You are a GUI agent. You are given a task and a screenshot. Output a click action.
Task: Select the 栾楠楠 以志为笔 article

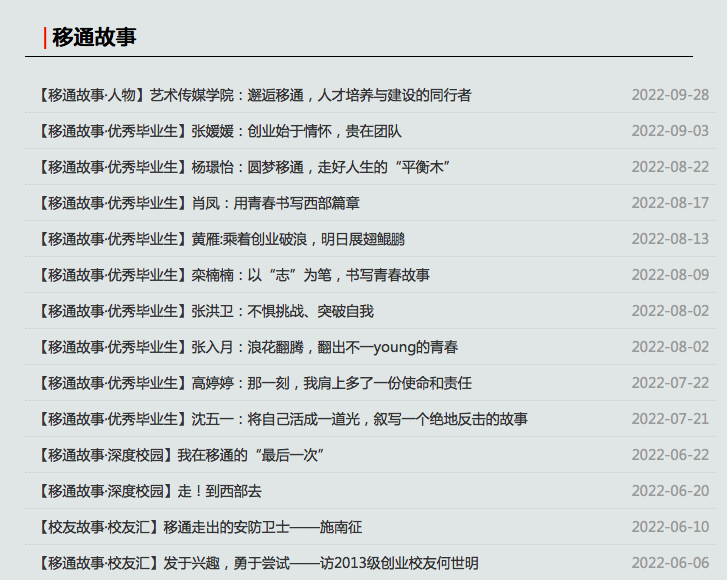pos(232,275)
